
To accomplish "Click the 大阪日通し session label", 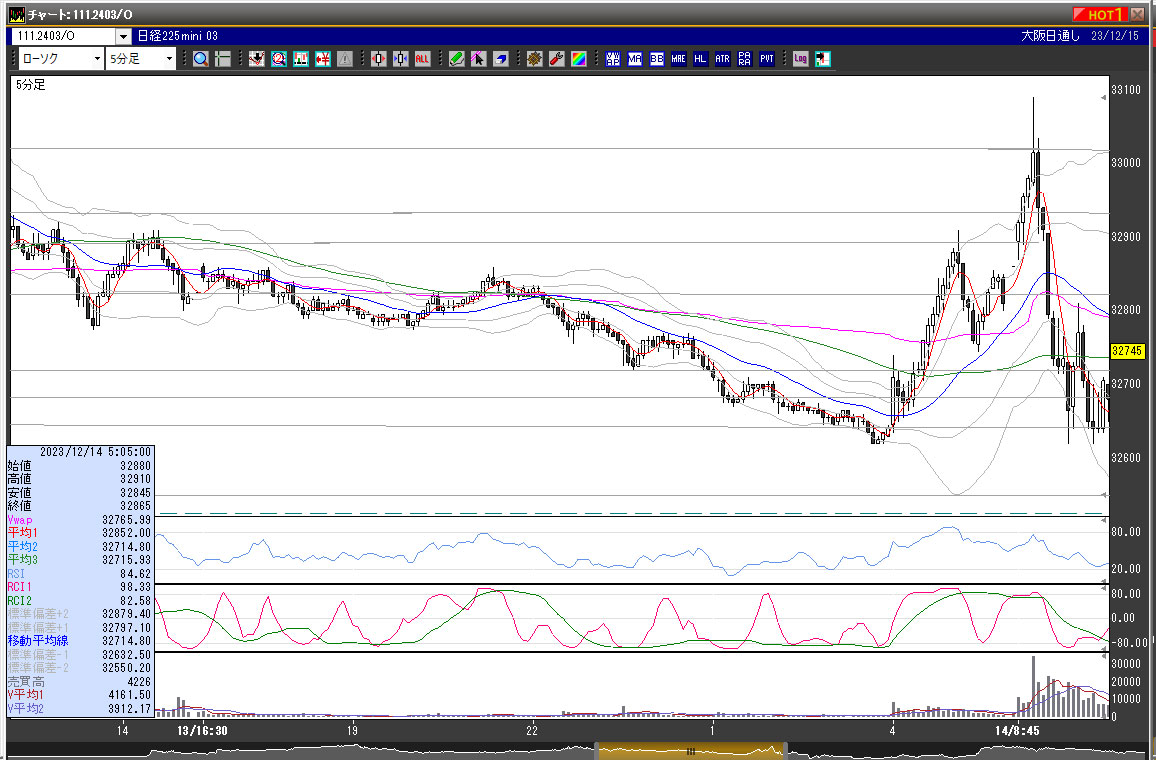I will (1050, 35).
